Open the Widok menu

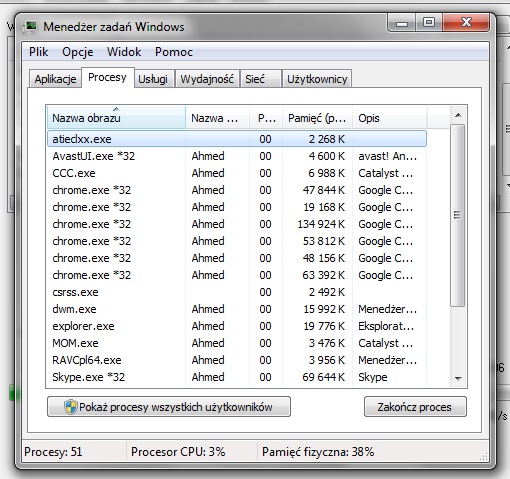coord(124,52)
